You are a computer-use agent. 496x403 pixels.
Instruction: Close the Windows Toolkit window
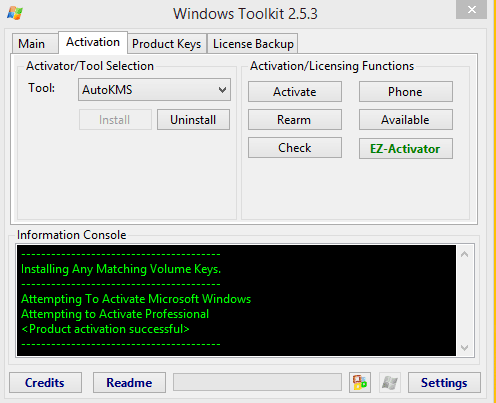tap(472, 10)
